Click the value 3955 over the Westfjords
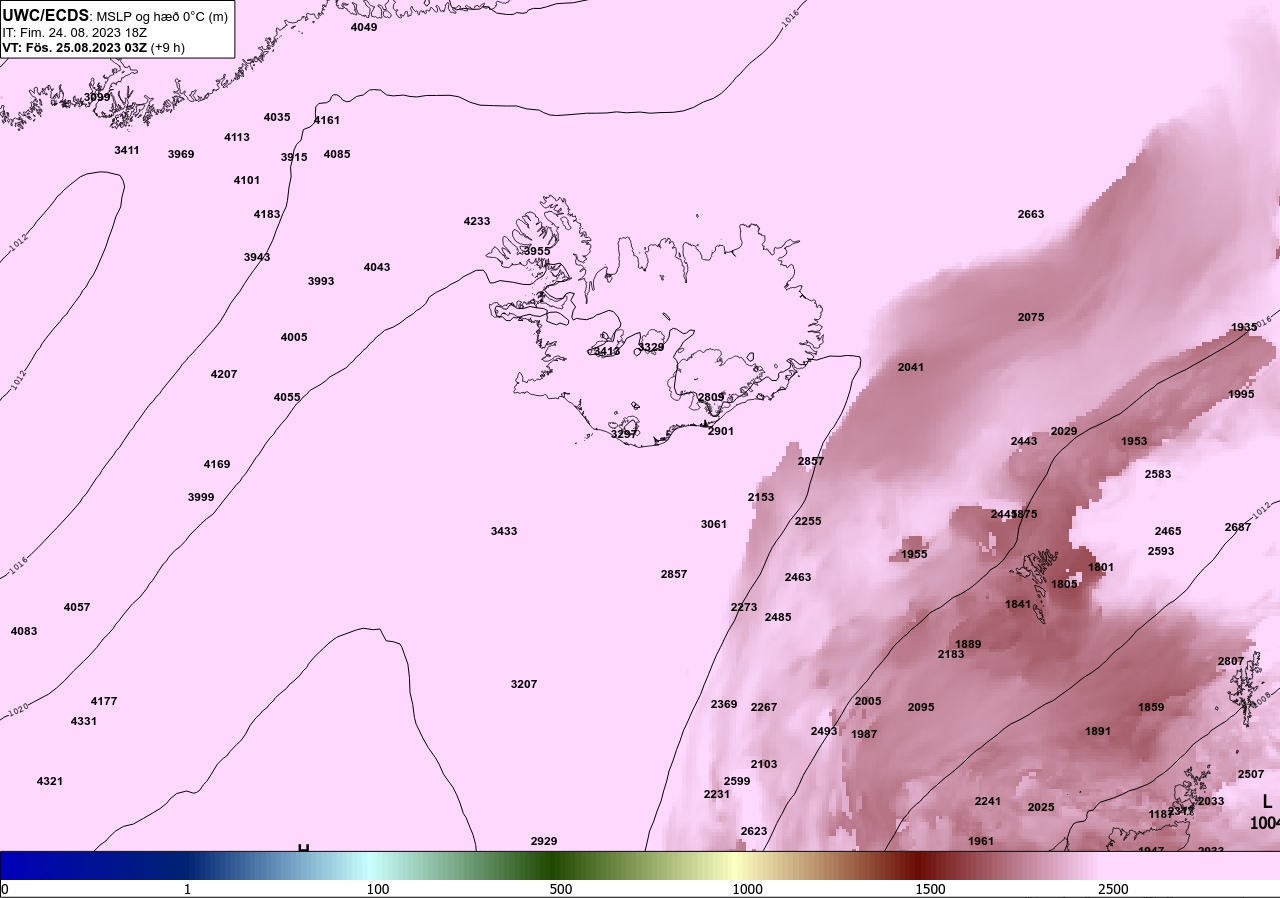Viewport: 1280px width, 898px height. 537,251
